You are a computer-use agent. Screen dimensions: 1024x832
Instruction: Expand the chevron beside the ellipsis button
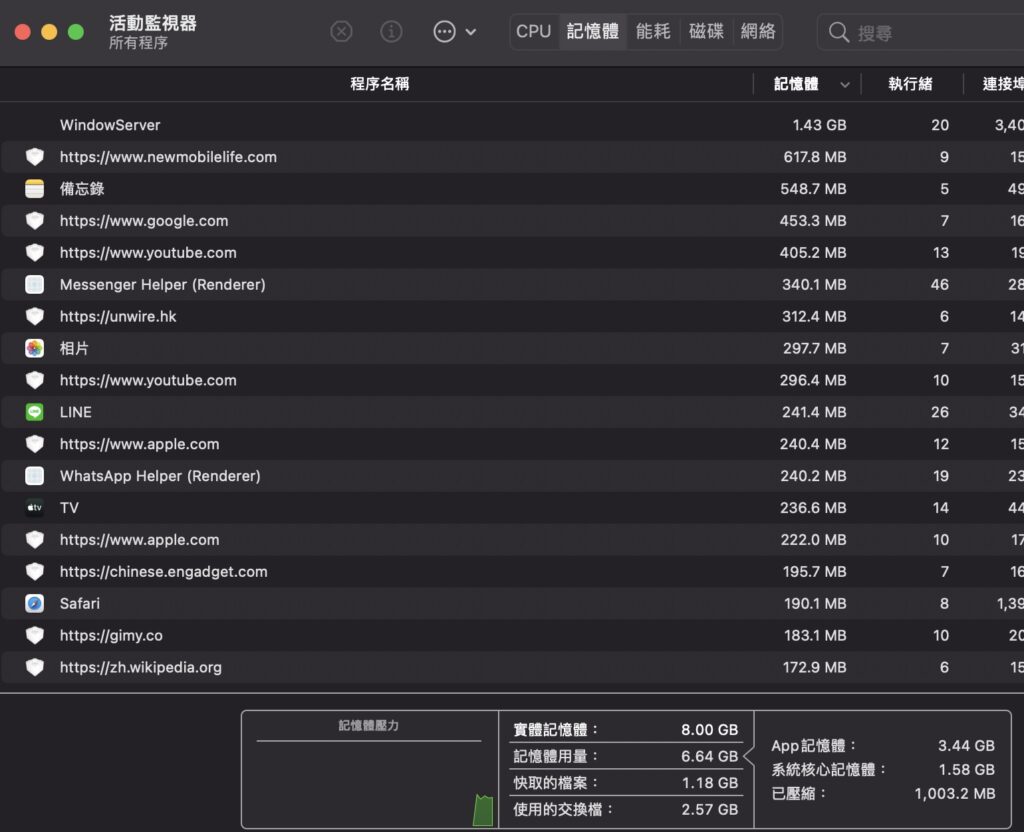[471, 32]
